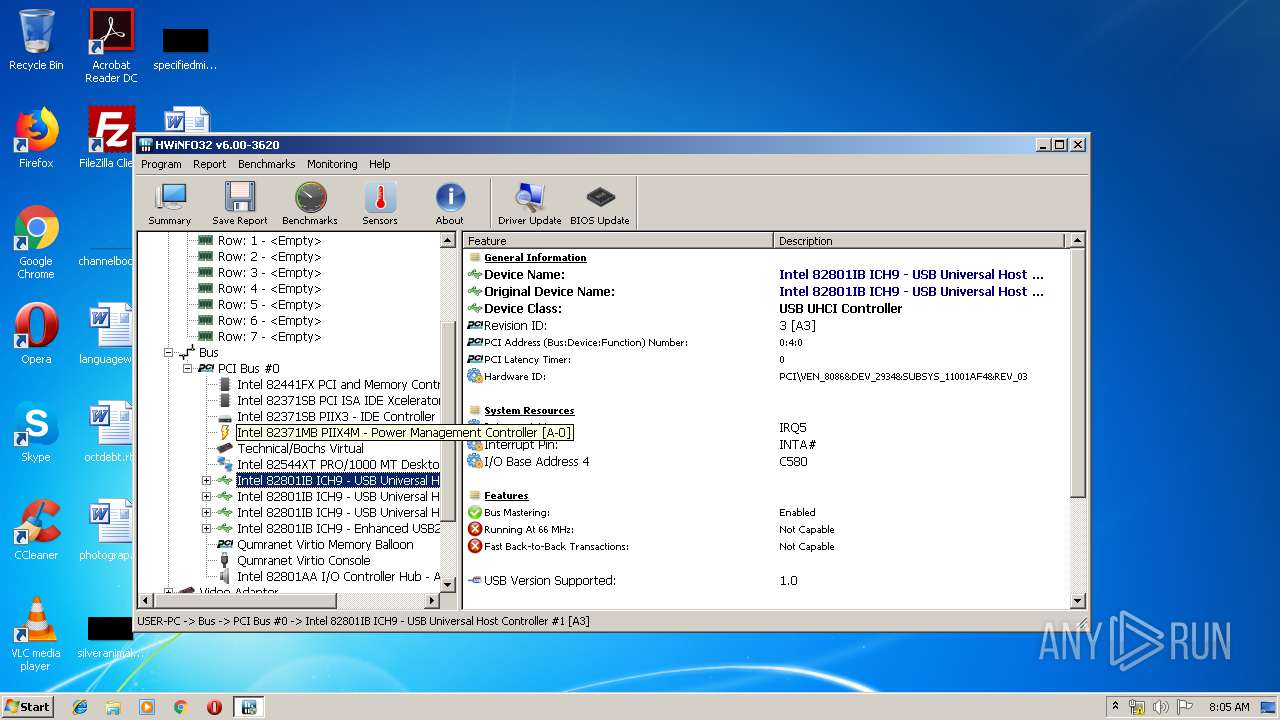Select Intel 82371MB PIIX4M Power Management Controller

point(404,433)
